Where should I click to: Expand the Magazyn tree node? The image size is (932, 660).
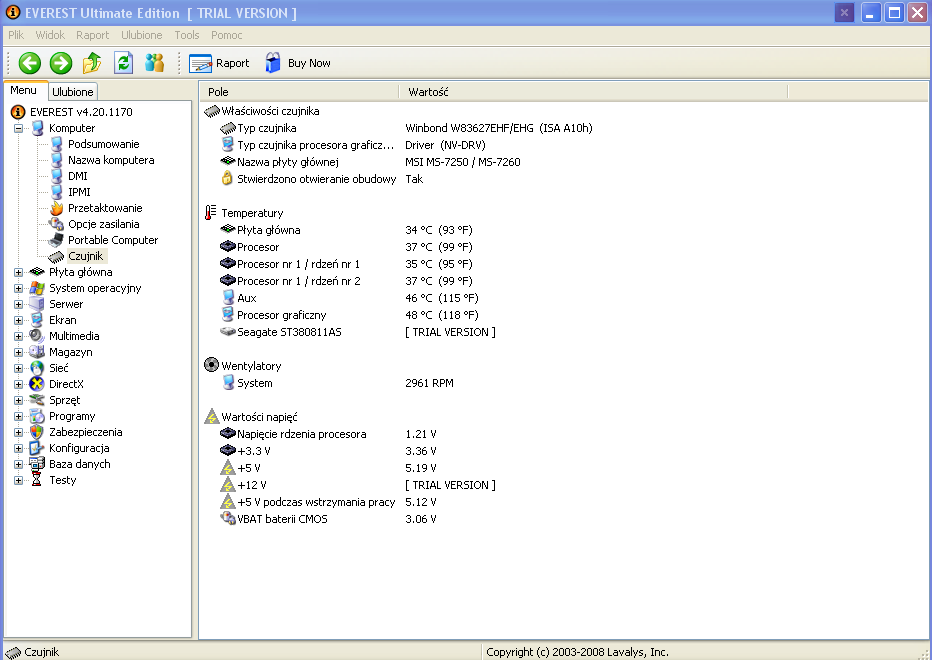tap(18, 353)
